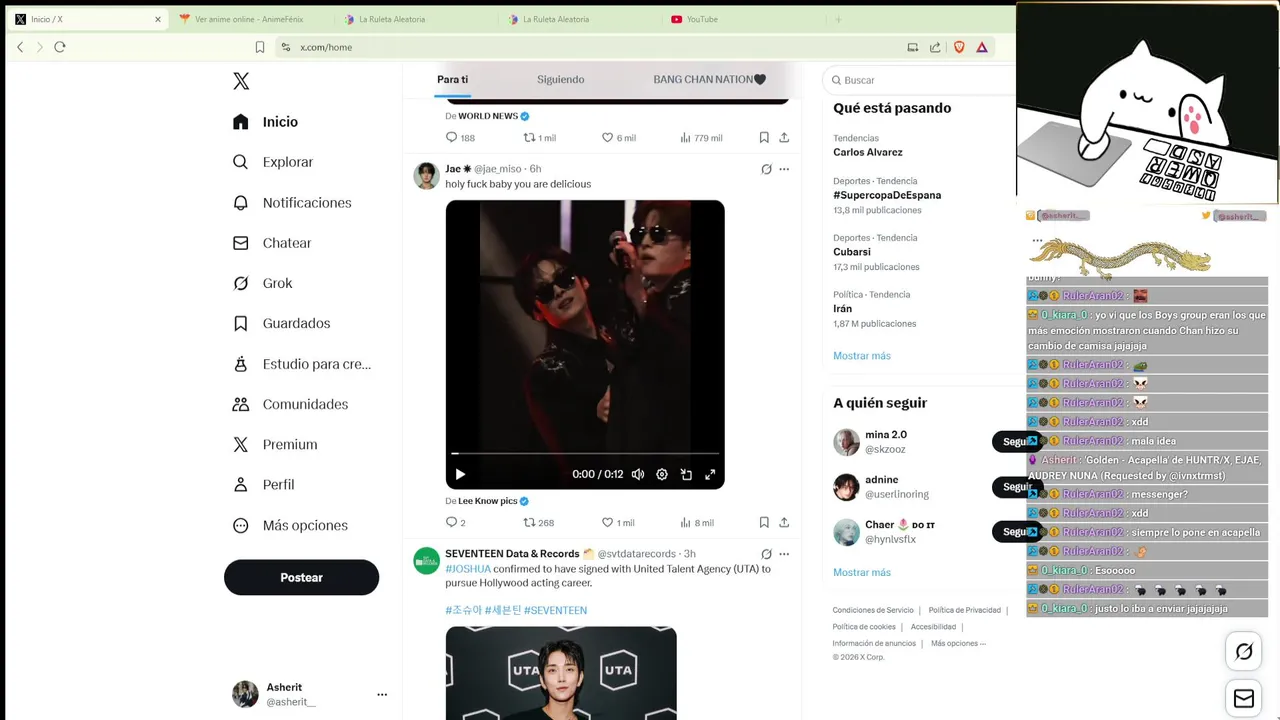The image size is (1280, 720).
Task: Open Perfil from the sidebar
Action: [263, 484]
